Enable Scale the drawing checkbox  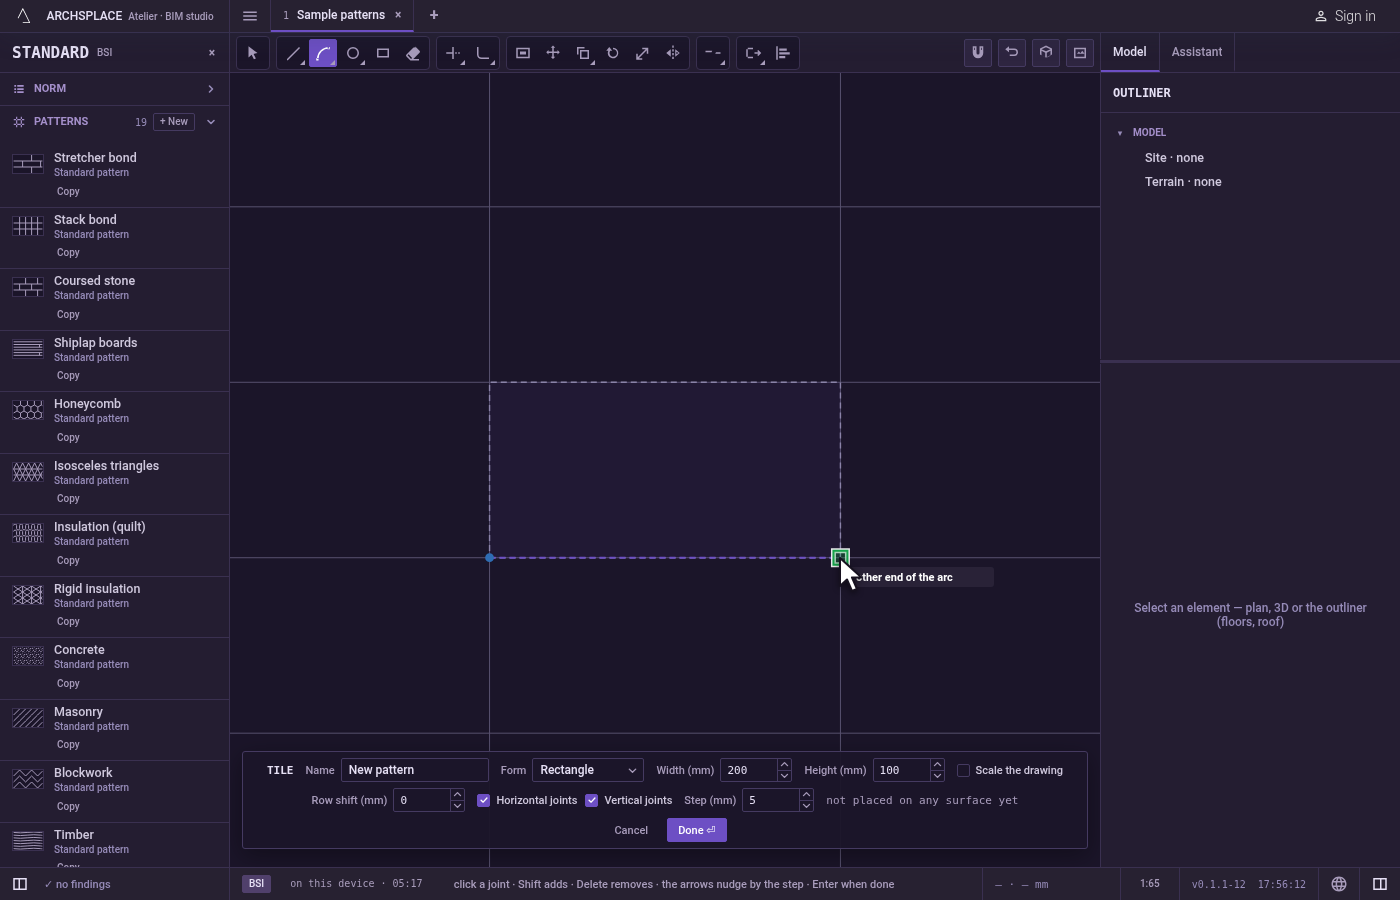coord(964,770)
